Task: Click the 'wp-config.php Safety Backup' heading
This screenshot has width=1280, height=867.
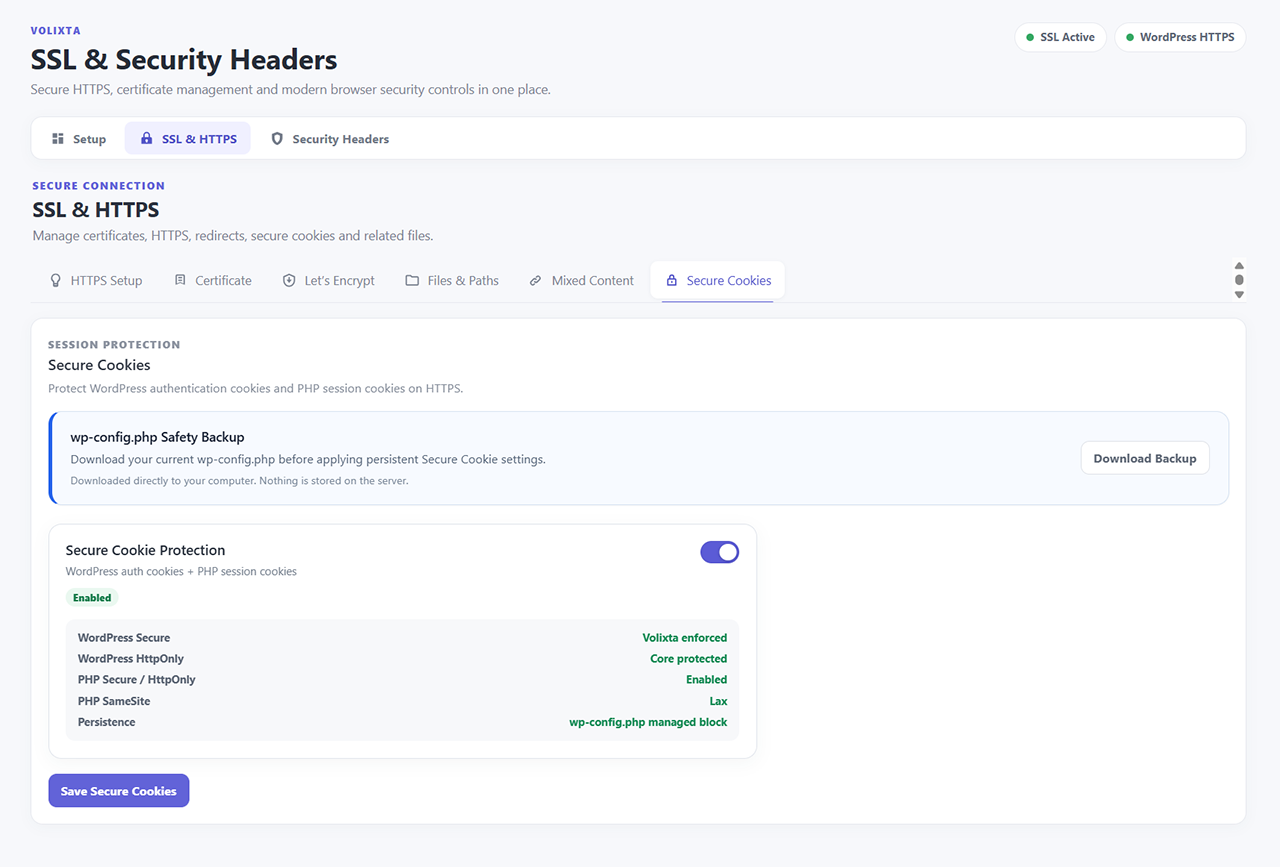Action: tap(157, 437)
